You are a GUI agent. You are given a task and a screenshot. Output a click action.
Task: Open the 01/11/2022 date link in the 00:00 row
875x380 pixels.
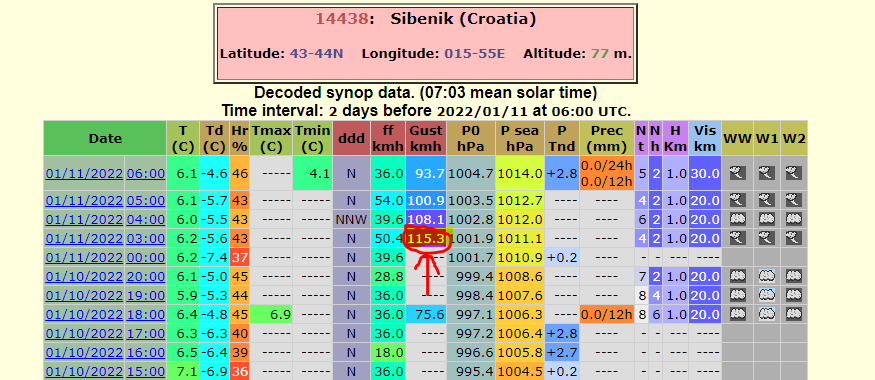tap(84, 257)
